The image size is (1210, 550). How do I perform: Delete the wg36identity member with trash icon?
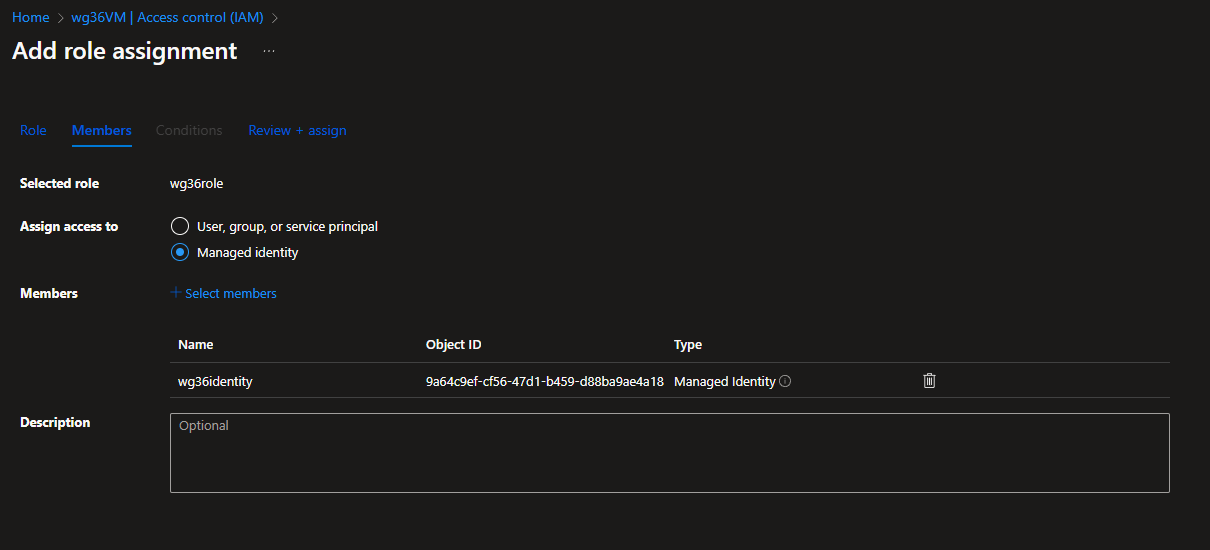[929, 381]
